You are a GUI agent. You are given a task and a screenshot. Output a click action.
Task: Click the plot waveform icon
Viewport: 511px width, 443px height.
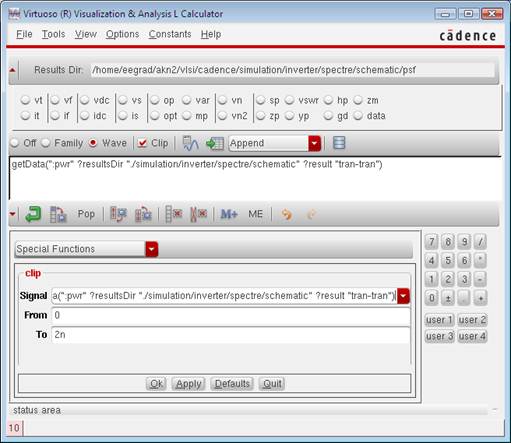[190, 143]
